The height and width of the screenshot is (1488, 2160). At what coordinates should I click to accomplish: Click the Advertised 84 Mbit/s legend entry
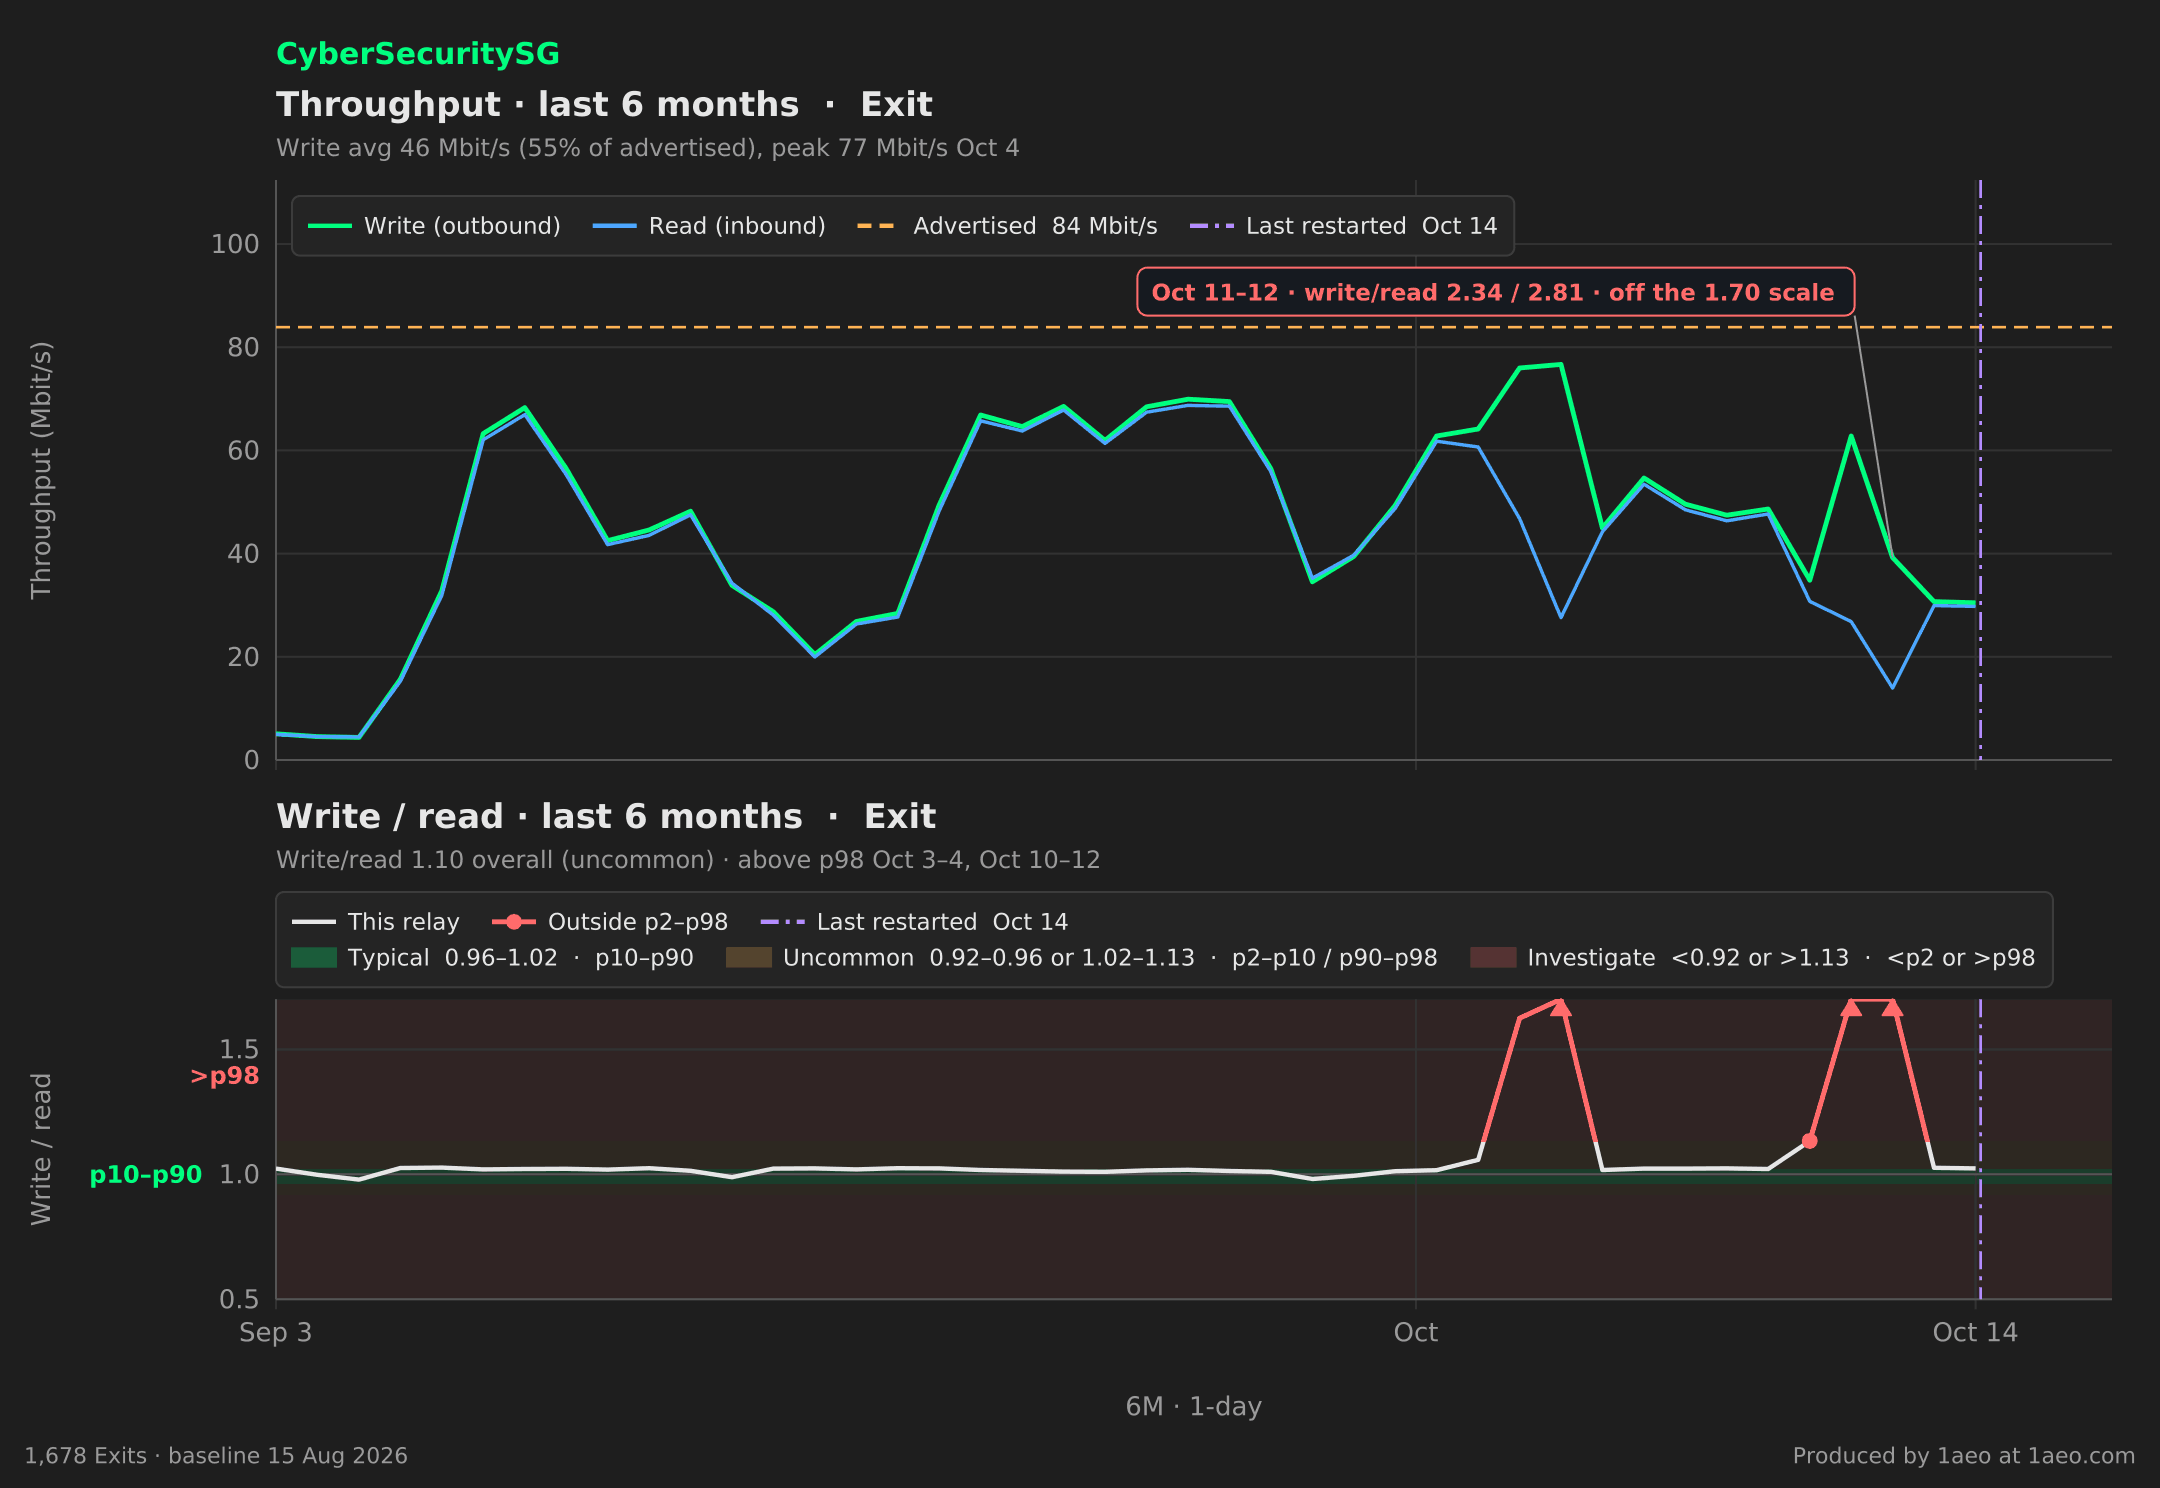coord(1007,226)
